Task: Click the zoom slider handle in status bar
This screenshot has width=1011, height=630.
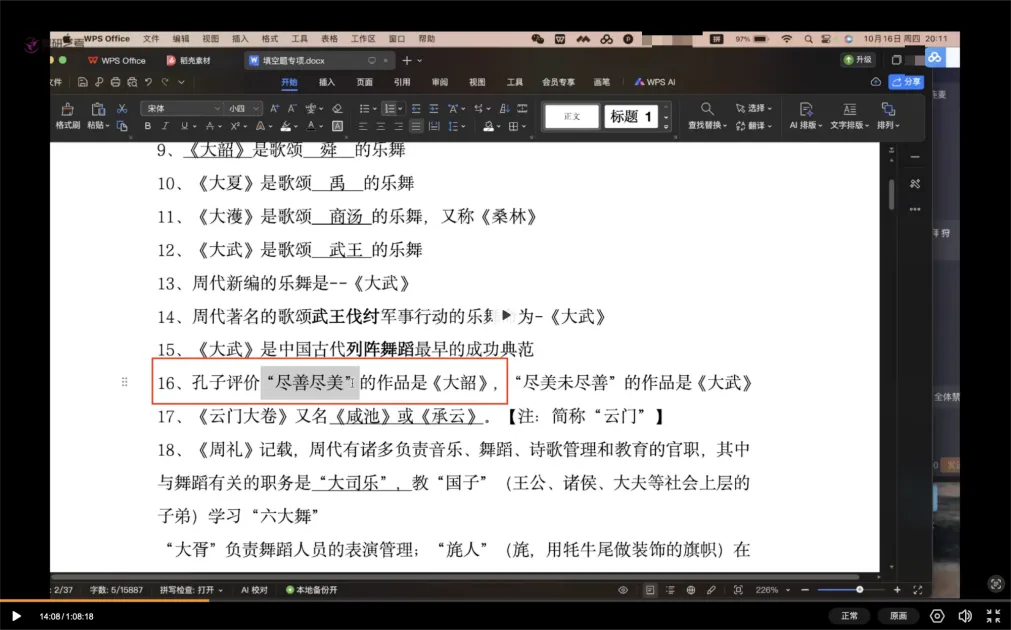Action: pyautogui.click(x=859, y=590)
